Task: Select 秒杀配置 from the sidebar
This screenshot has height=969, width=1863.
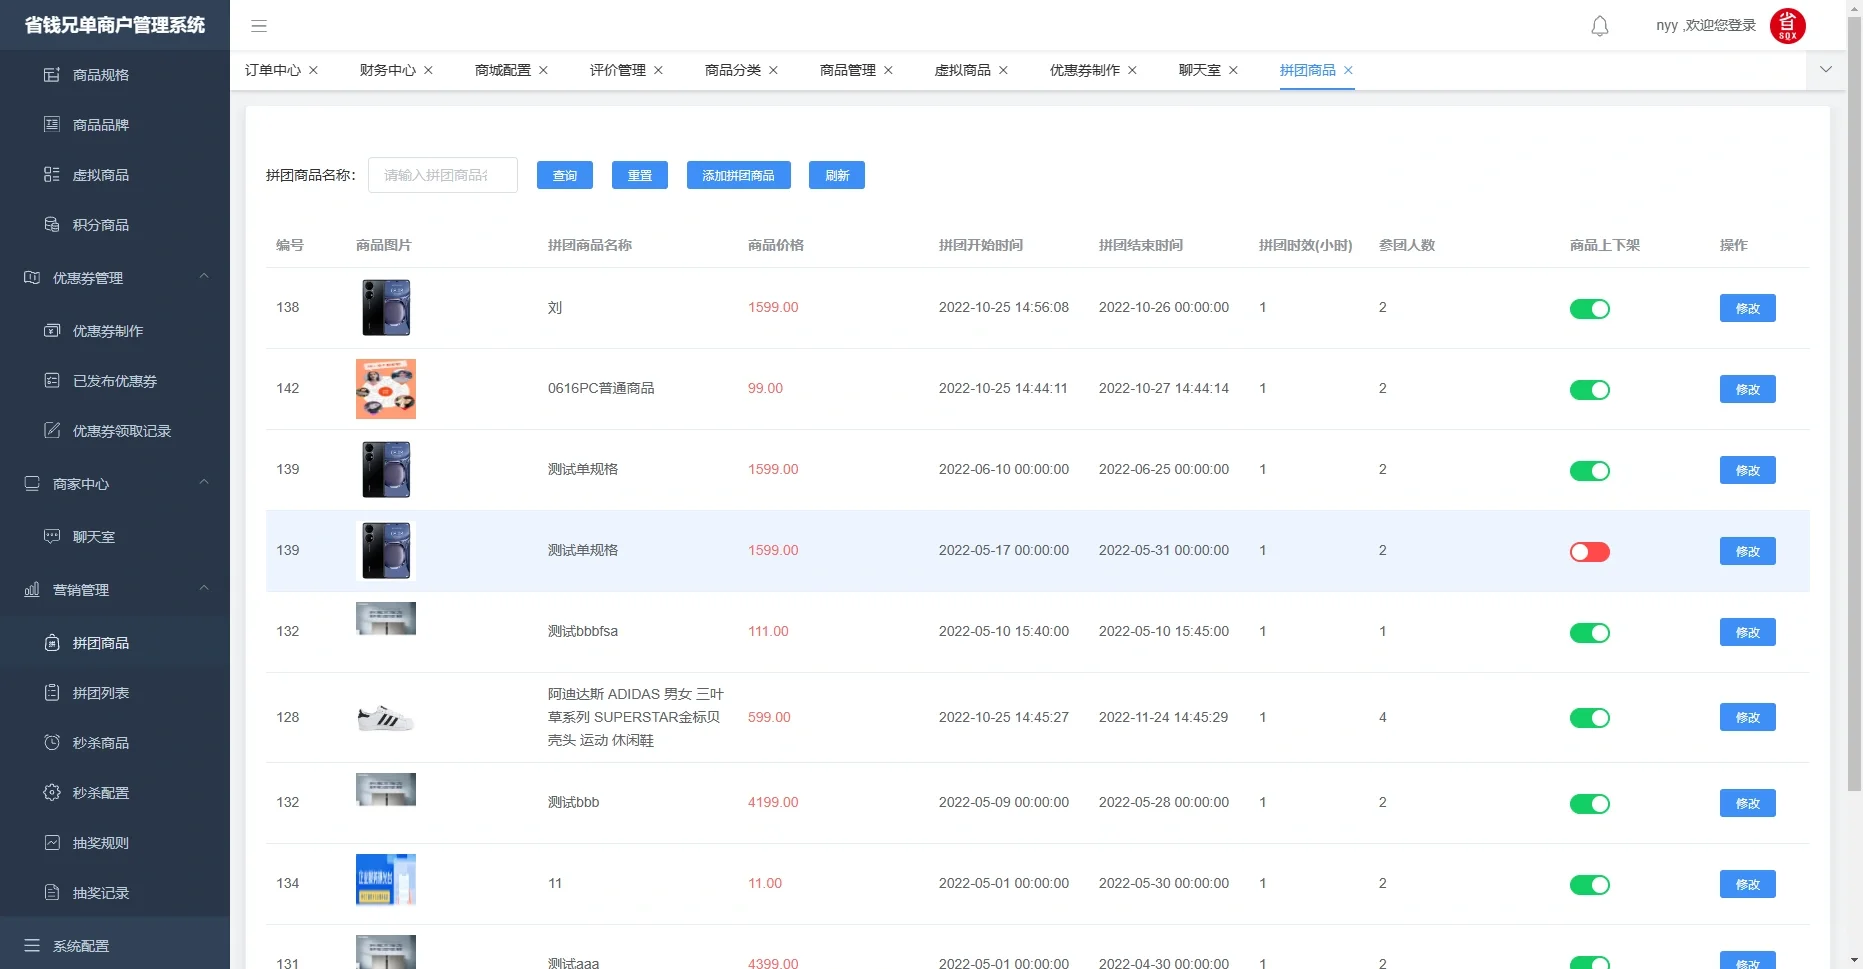Action: click(x=101, y=792)
